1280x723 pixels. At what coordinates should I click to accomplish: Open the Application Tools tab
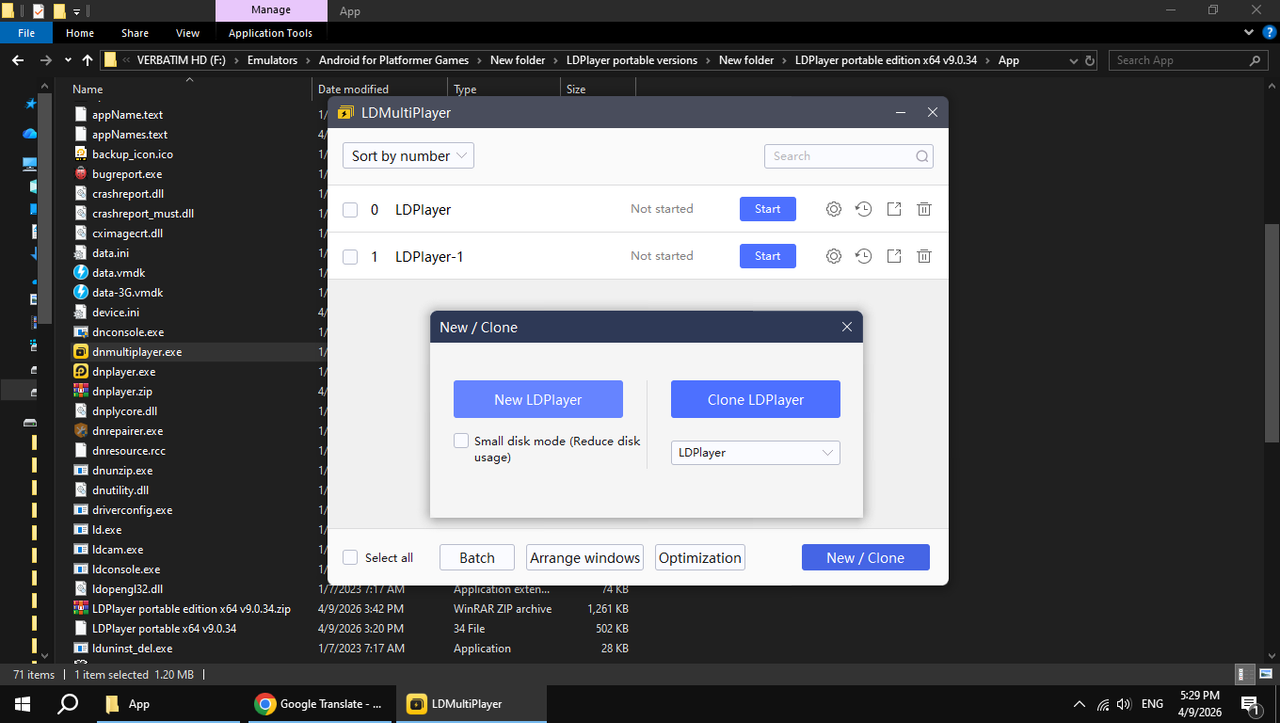tap(270, 33)
